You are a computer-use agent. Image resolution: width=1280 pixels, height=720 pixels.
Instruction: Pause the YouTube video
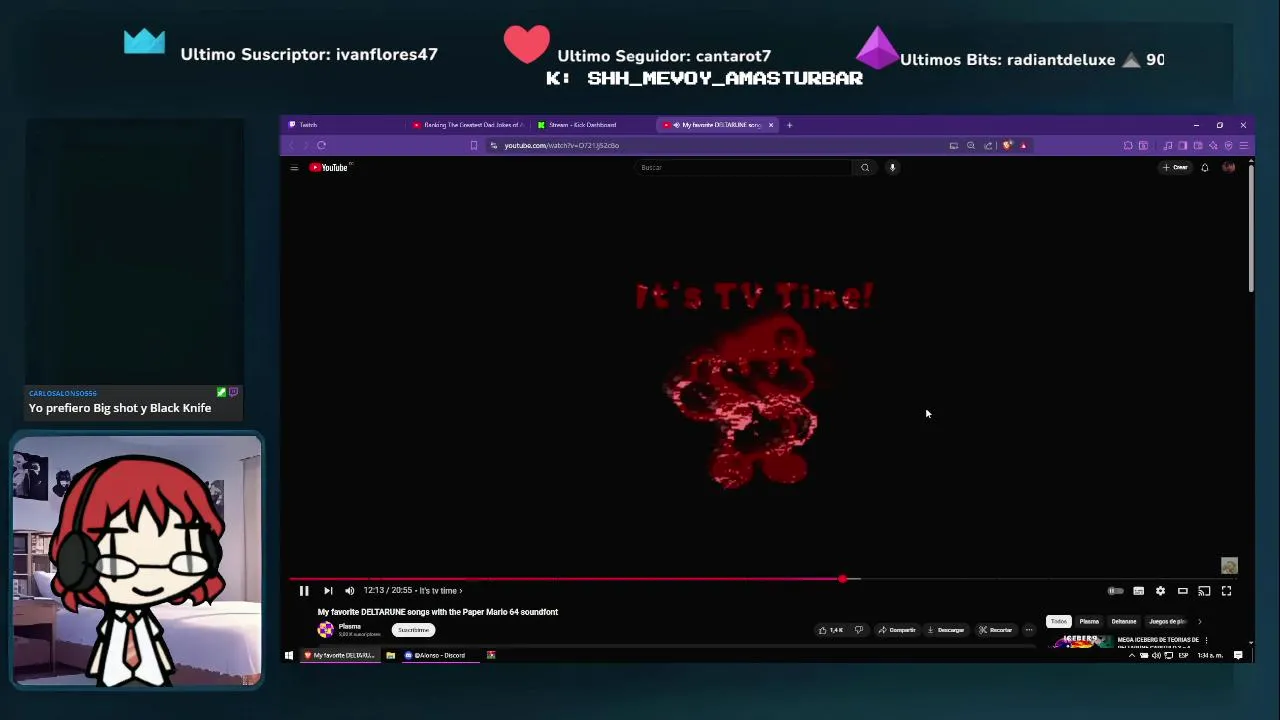pyautogui.click(x=304, y=591)
